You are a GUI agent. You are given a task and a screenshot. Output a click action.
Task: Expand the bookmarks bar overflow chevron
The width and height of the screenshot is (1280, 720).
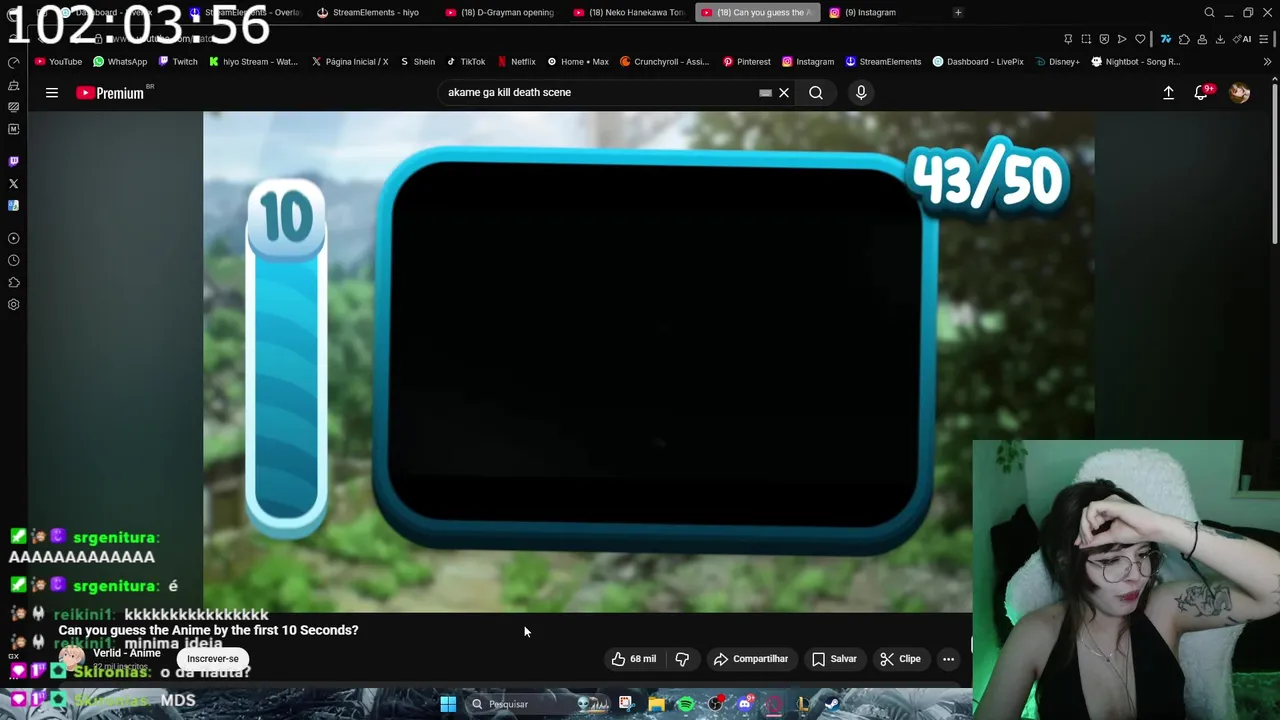click(x=1267, y=62)
